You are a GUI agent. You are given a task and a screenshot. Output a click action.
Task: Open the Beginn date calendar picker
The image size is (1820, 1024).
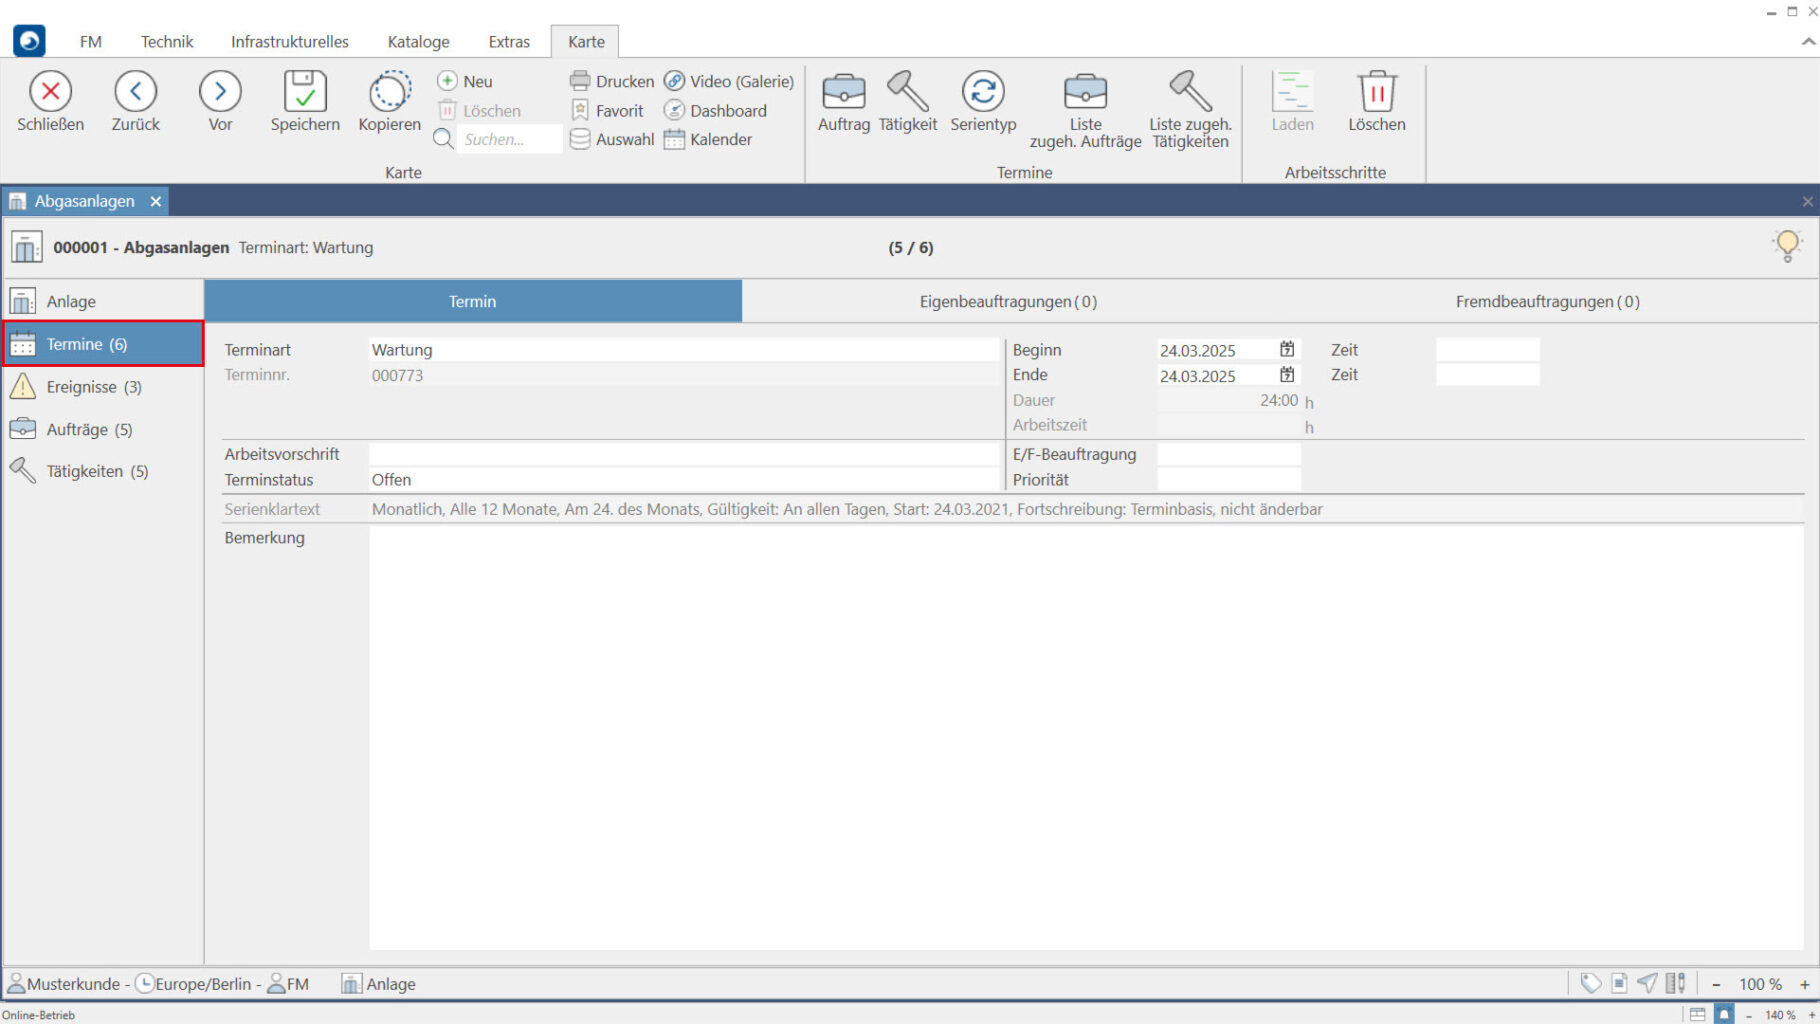[1287, 349]
